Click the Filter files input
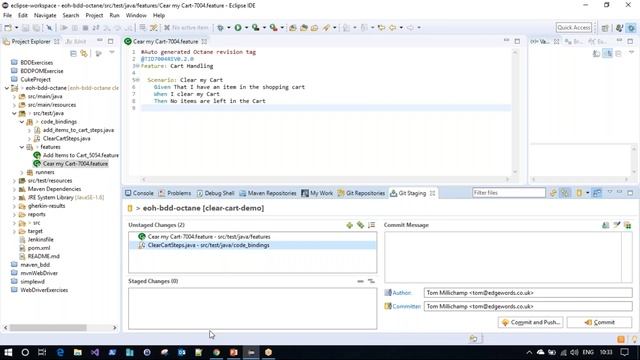The width and height of the screenshot is (640, 360). tap(509, 193)
